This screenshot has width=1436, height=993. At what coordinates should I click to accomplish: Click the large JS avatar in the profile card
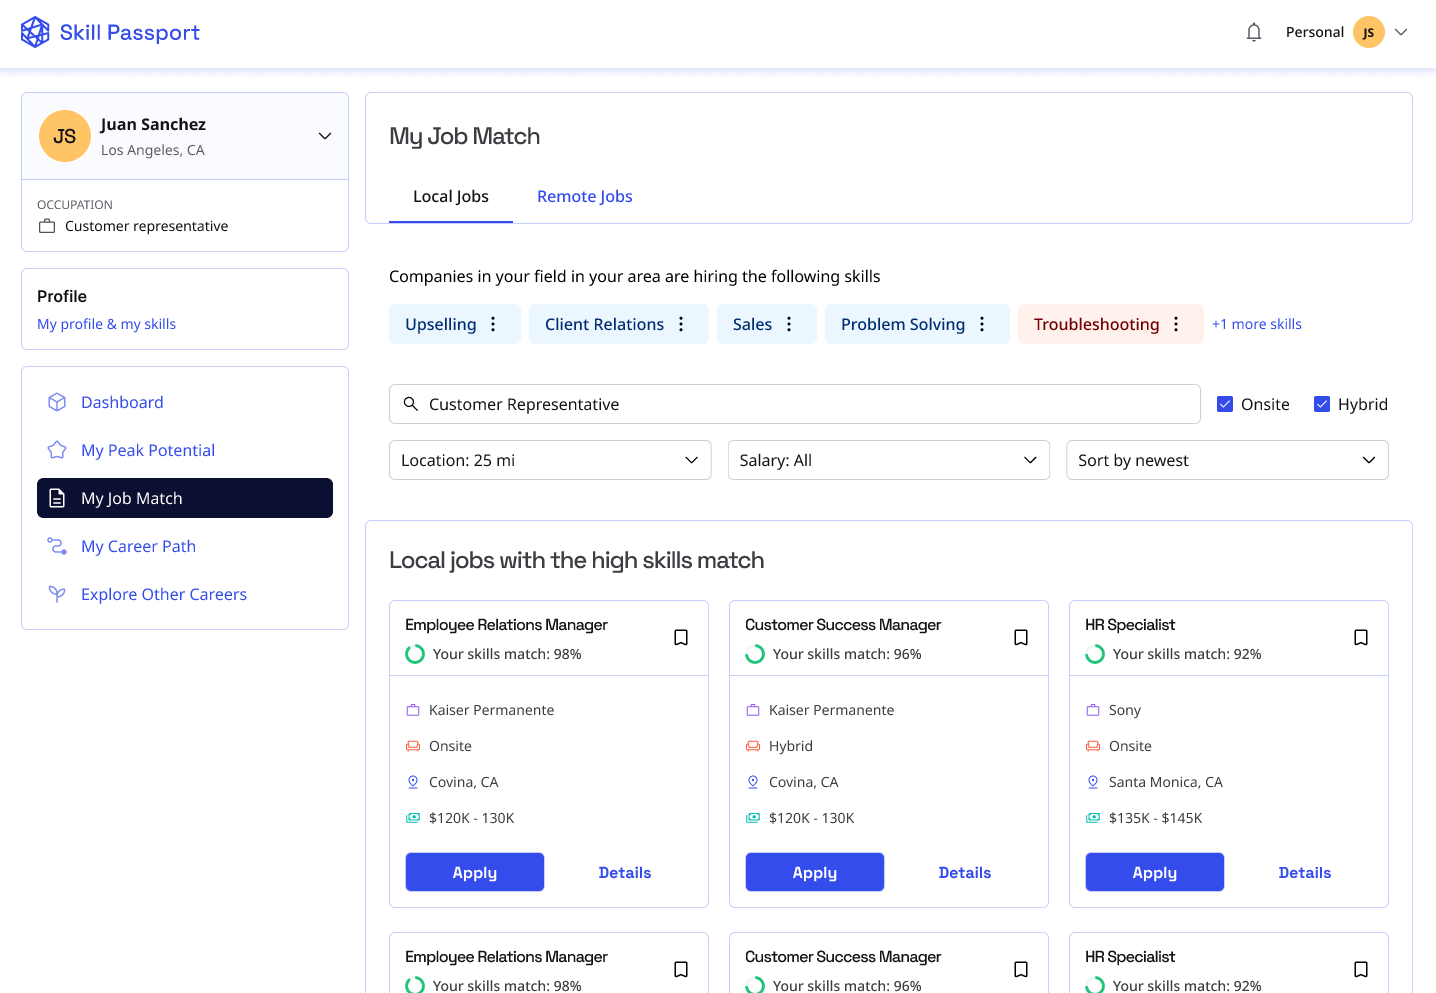point(65,136)
